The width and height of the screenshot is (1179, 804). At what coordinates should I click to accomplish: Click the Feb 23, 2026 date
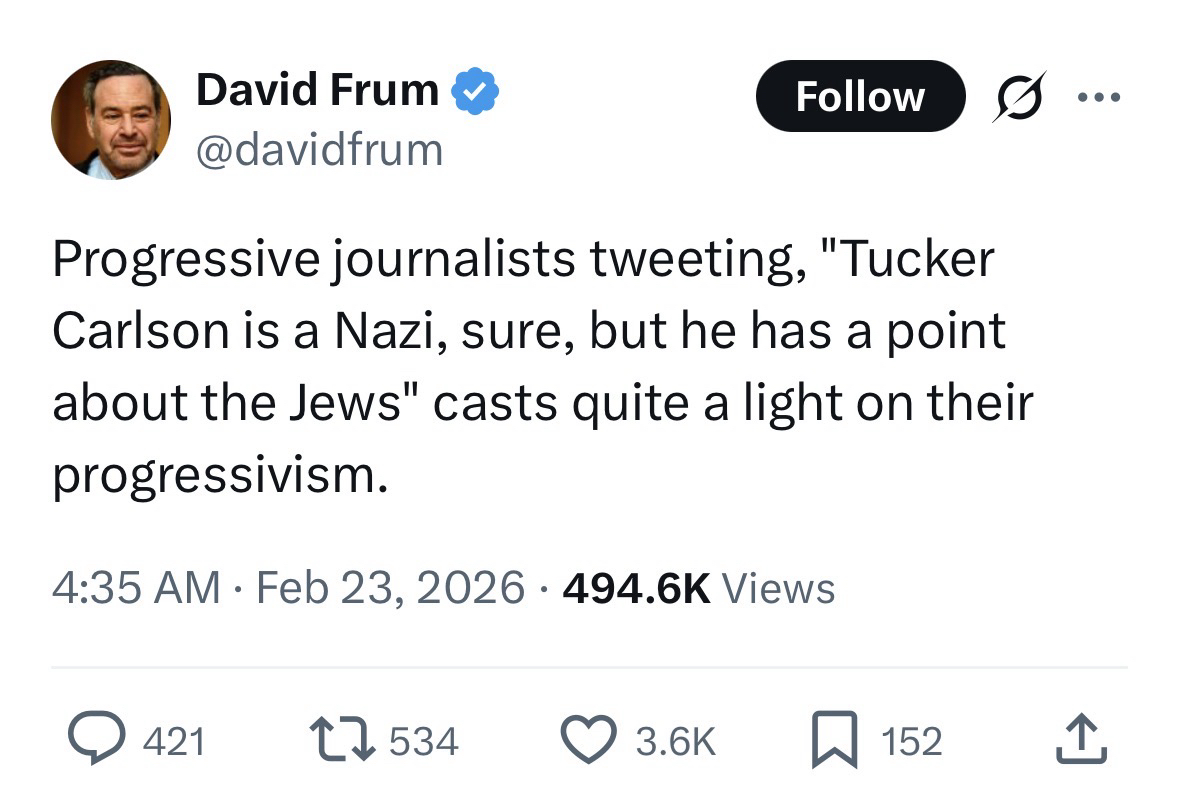[390, 587]
